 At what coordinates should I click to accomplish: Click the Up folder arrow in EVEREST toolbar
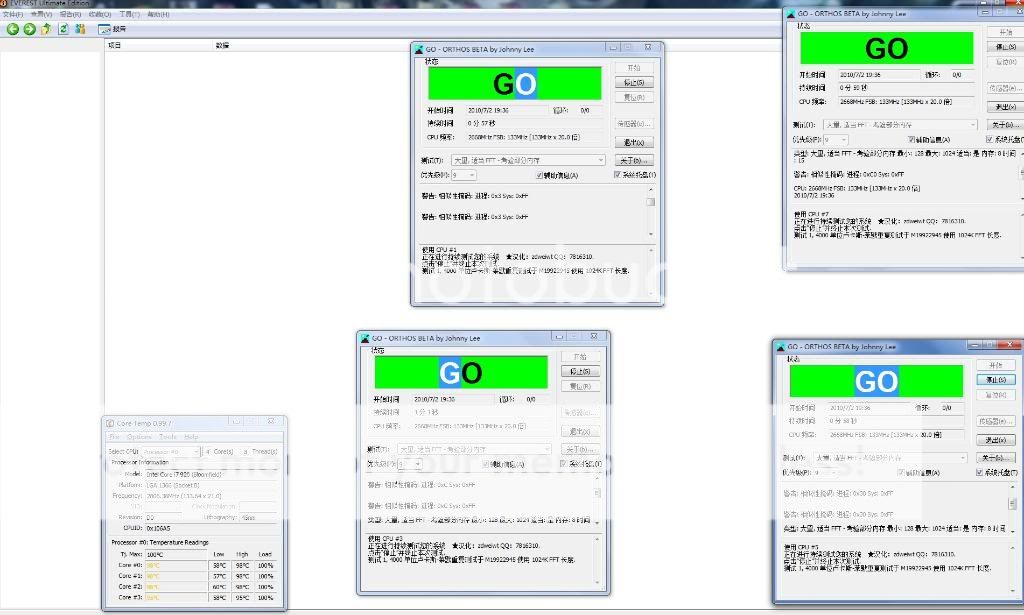tap(46, 29)
